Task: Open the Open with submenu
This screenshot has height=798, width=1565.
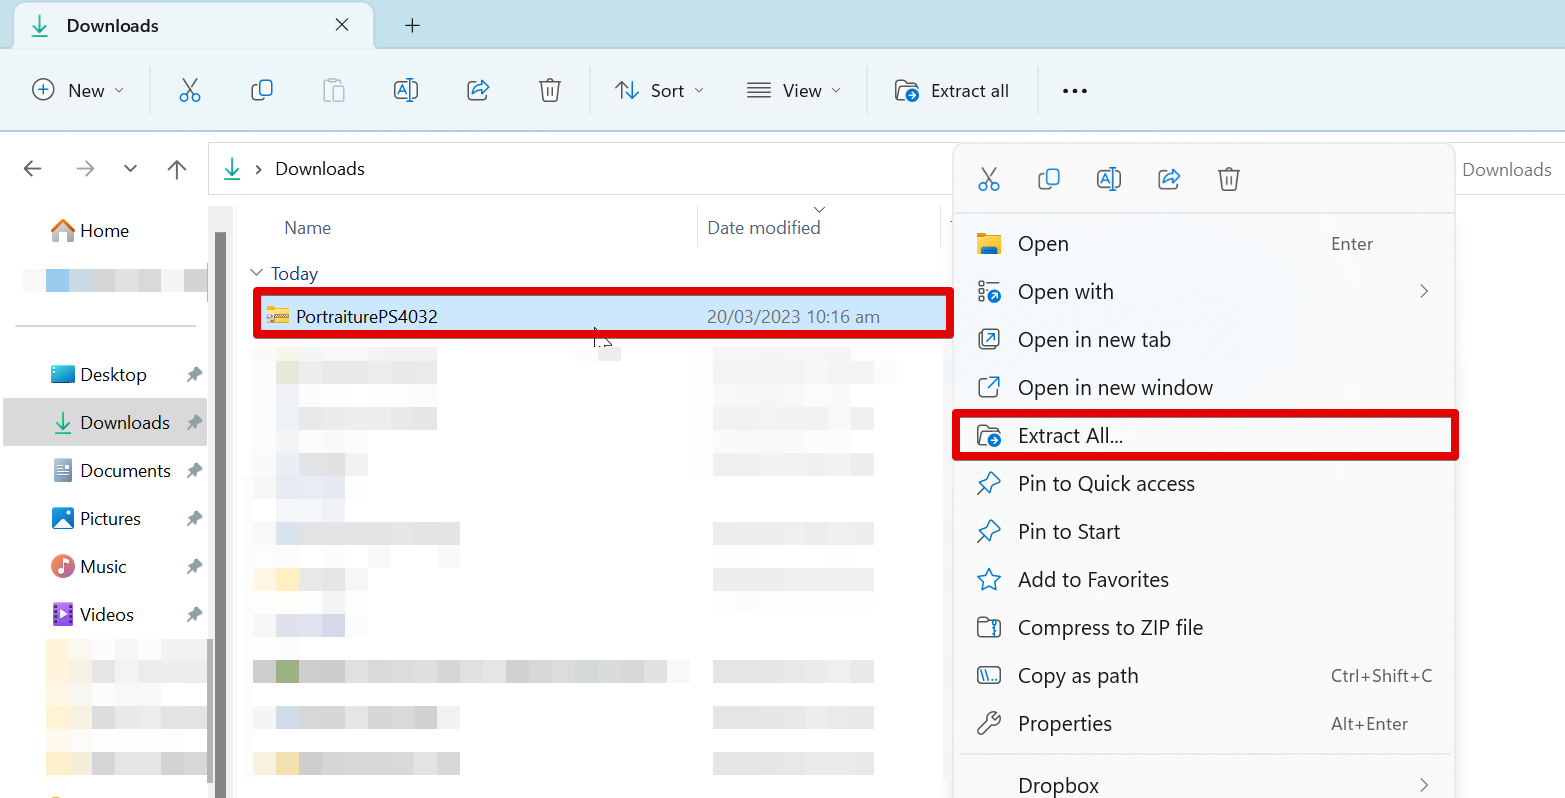Action: point(1065,292)
